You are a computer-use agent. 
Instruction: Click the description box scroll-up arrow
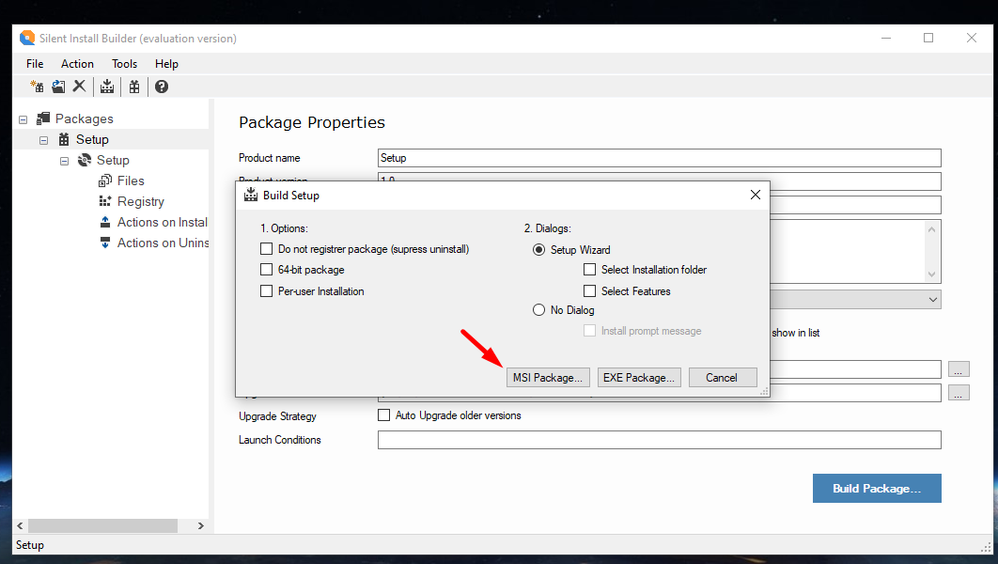tap(932, 229)
